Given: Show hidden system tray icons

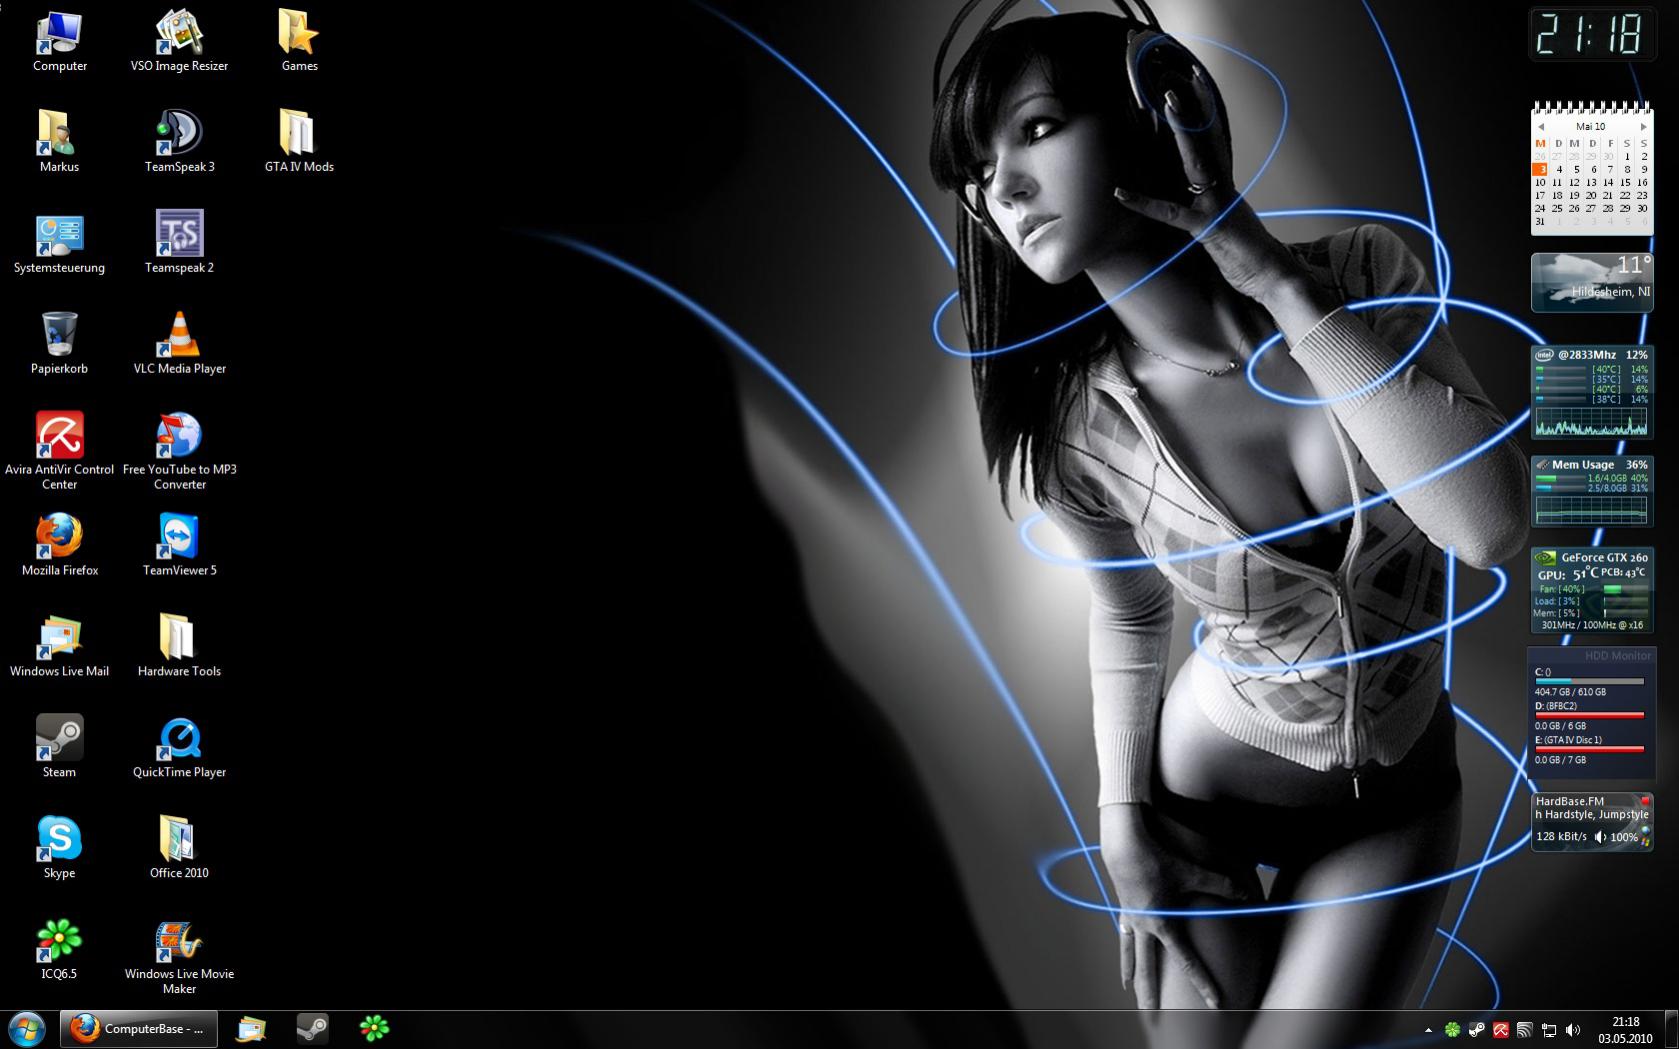Looking at the screenshot, I should click(1428, 1030).
